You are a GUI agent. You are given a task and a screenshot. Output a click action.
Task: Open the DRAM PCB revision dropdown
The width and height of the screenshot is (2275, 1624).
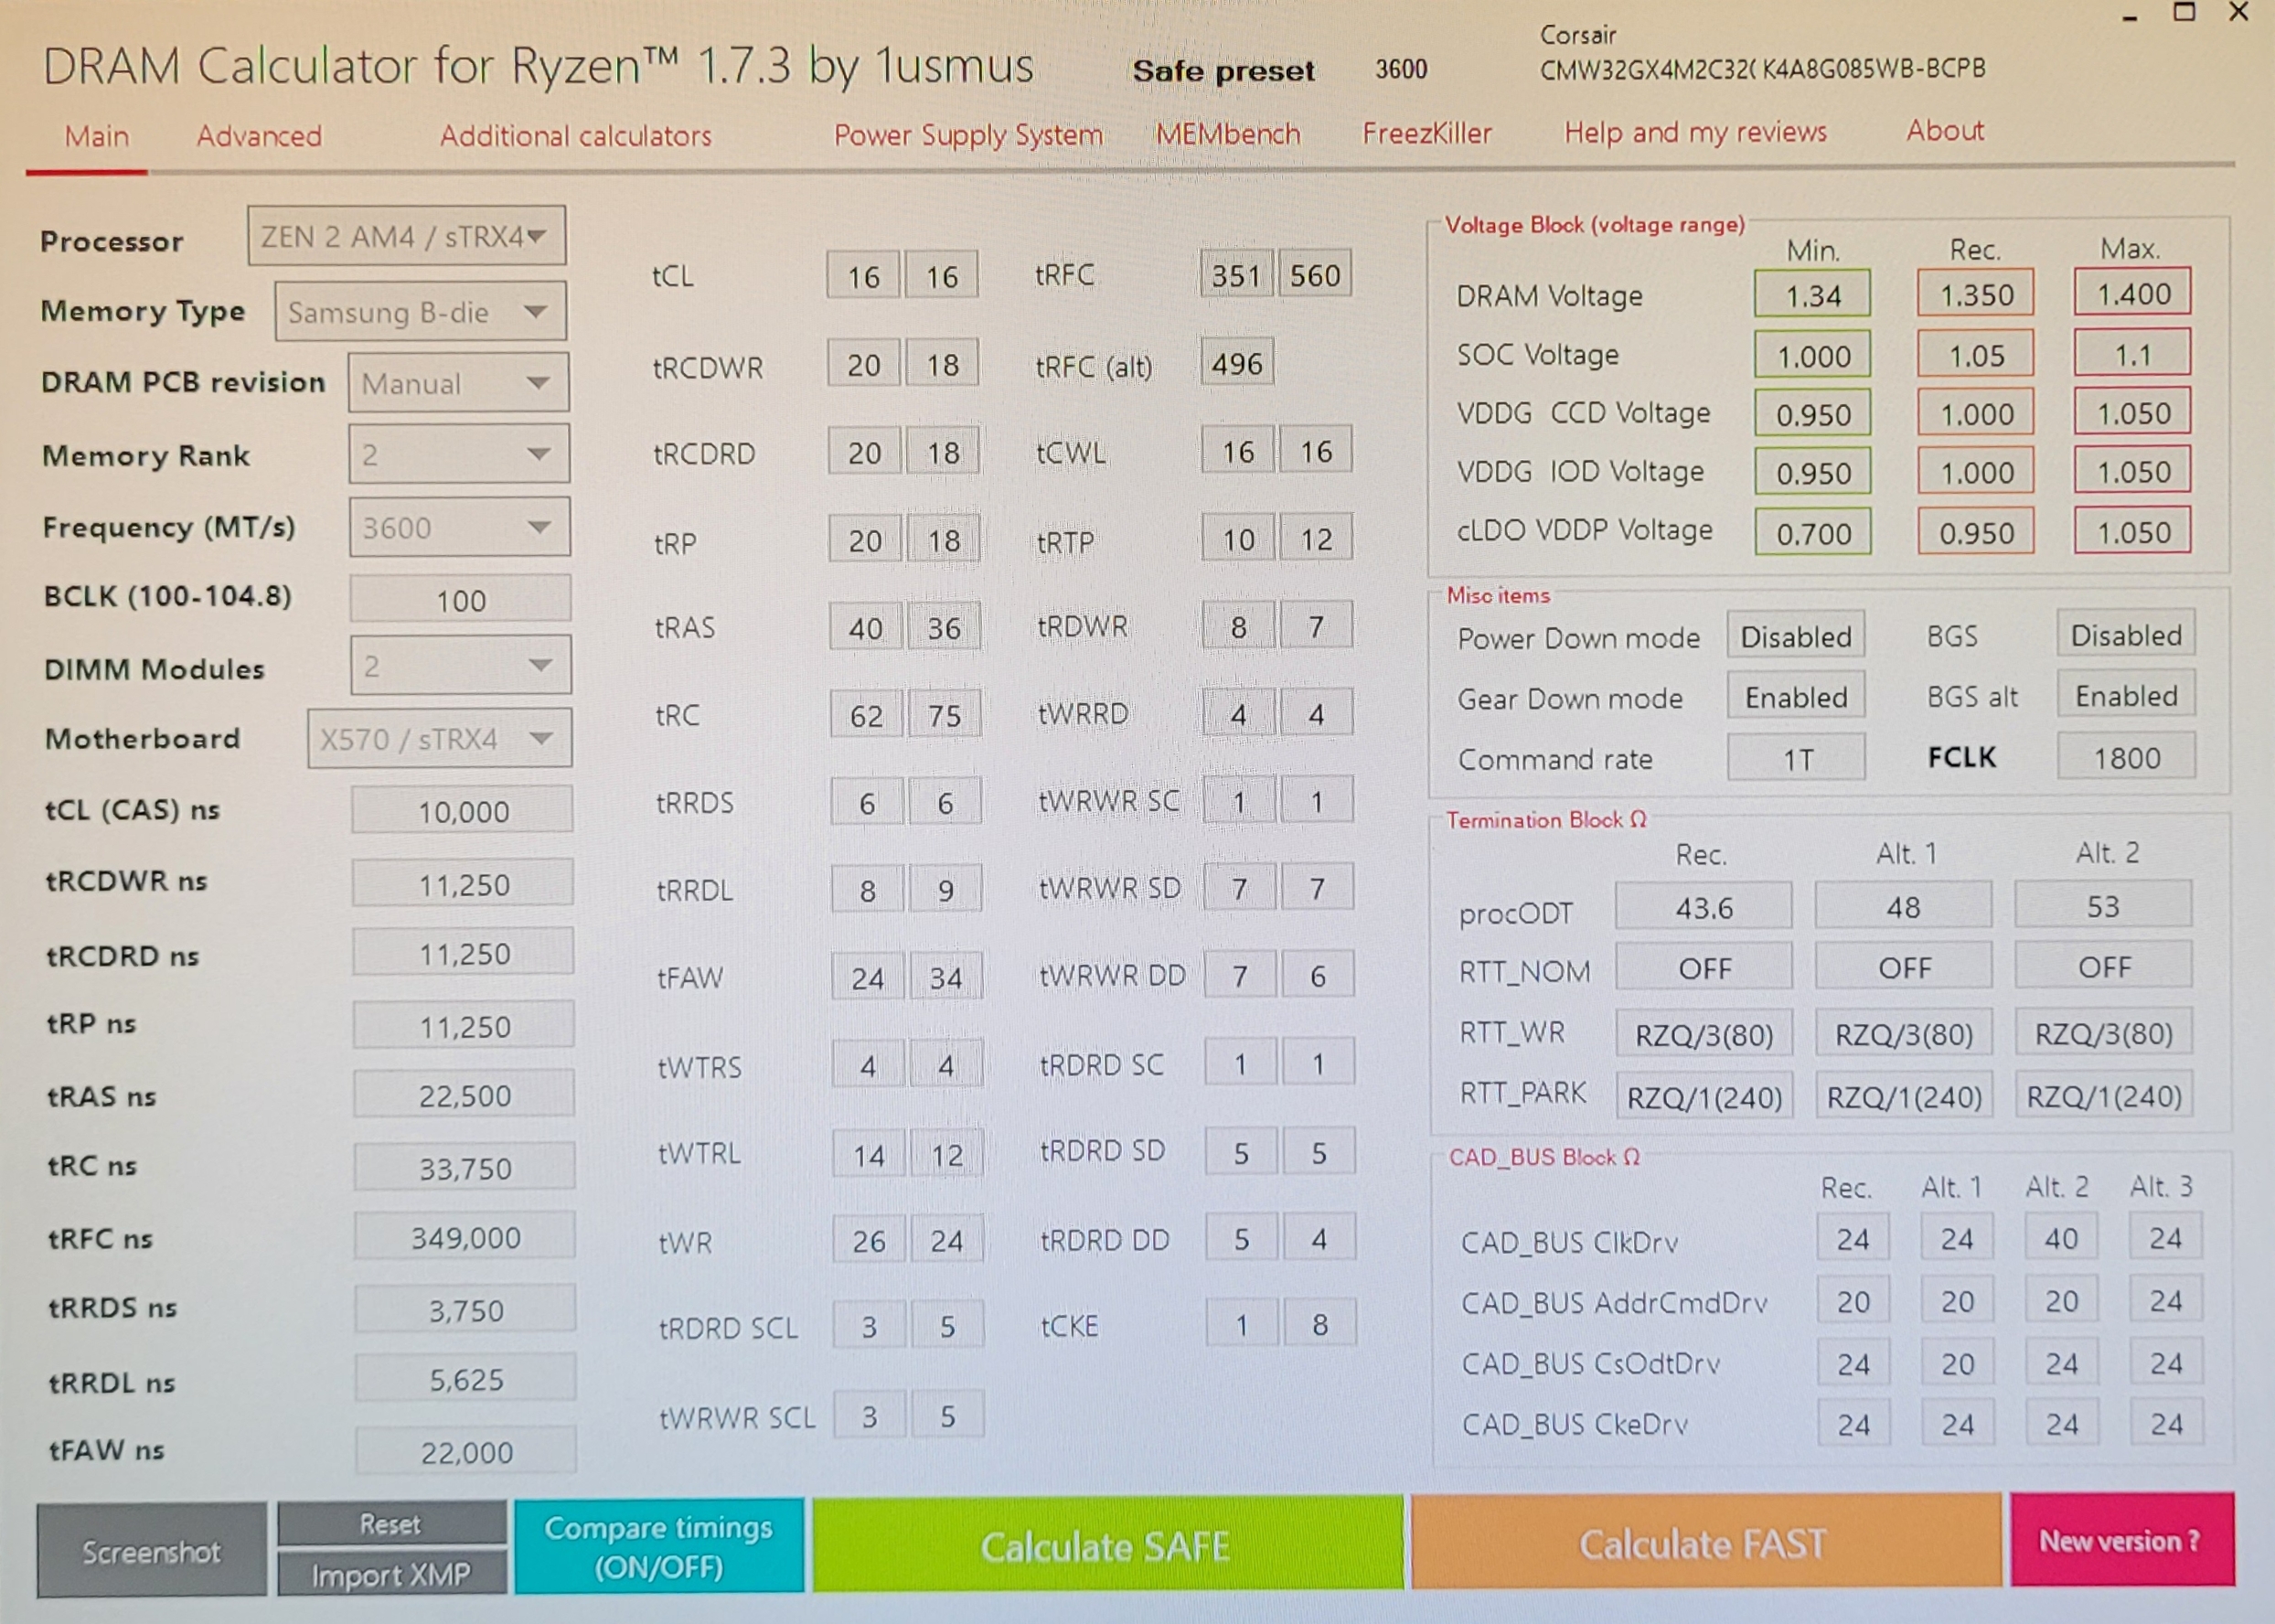[458, 383]
